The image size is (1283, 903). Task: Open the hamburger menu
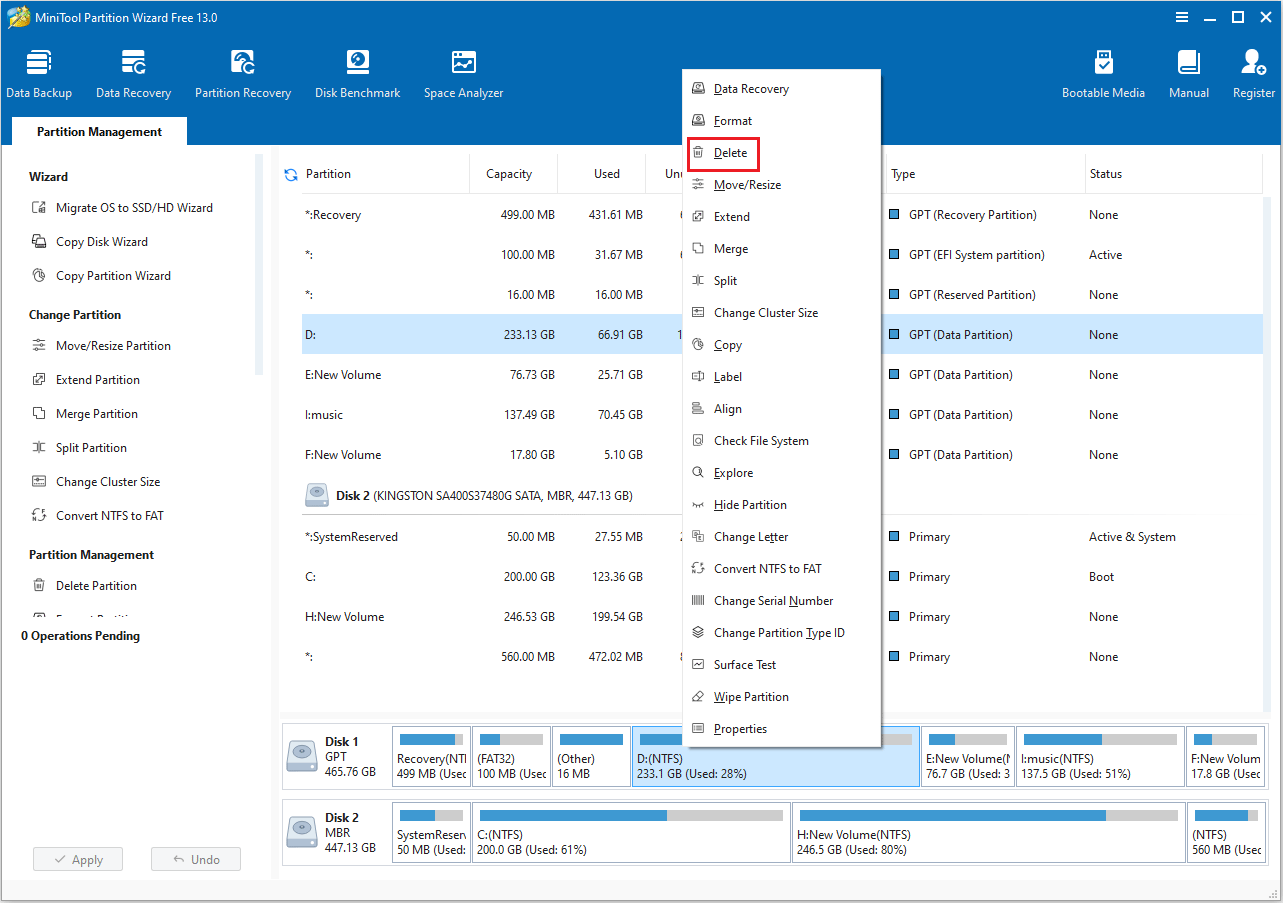coord(1181,17)
